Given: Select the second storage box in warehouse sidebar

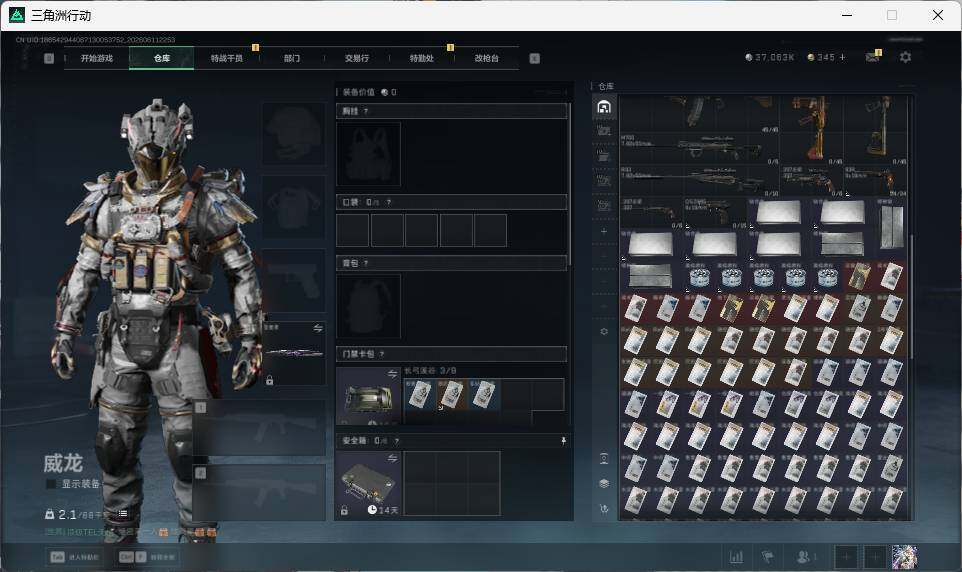Looking at the screenshot, I should pyautogui.click(x=604, y=131).
